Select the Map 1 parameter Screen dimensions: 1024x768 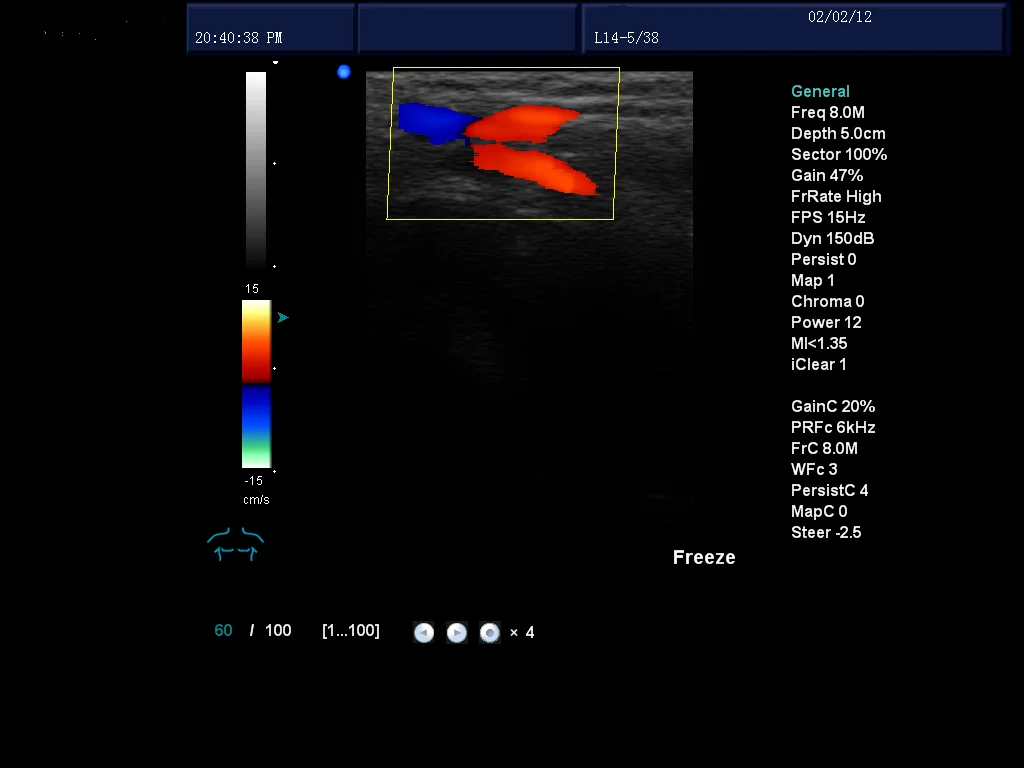point(812,280)
